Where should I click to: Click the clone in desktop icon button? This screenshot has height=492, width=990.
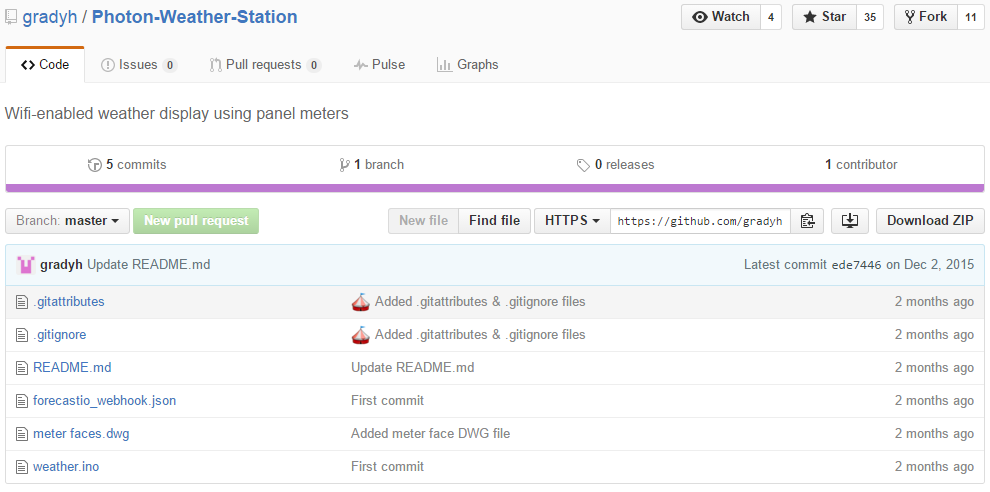click(x=850, y=220)
